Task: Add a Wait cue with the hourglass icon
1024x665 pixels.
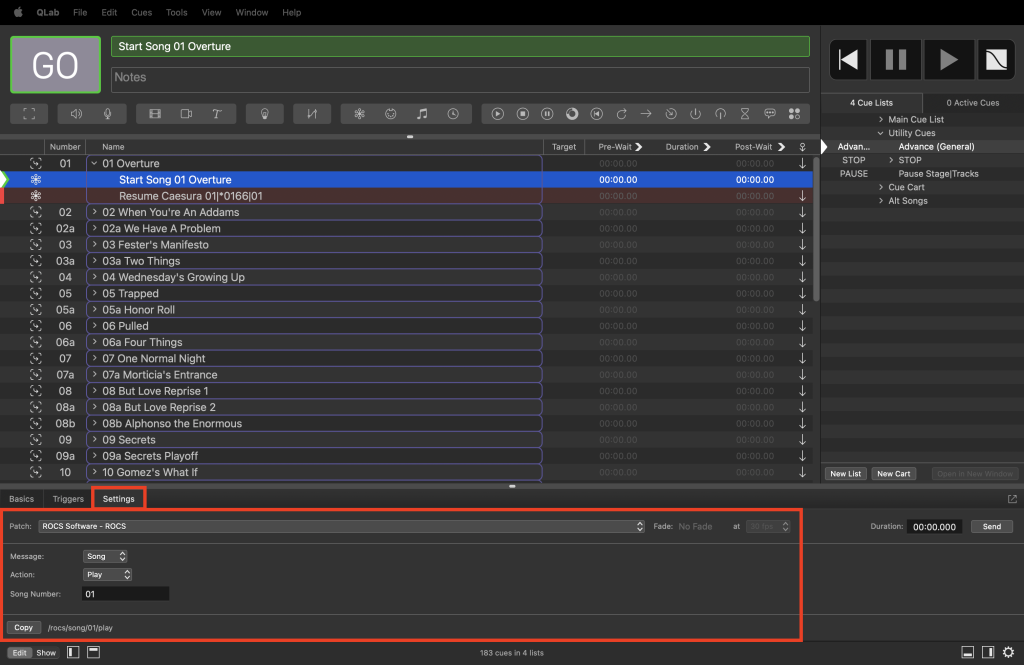Action: click(x=745, y=114)
